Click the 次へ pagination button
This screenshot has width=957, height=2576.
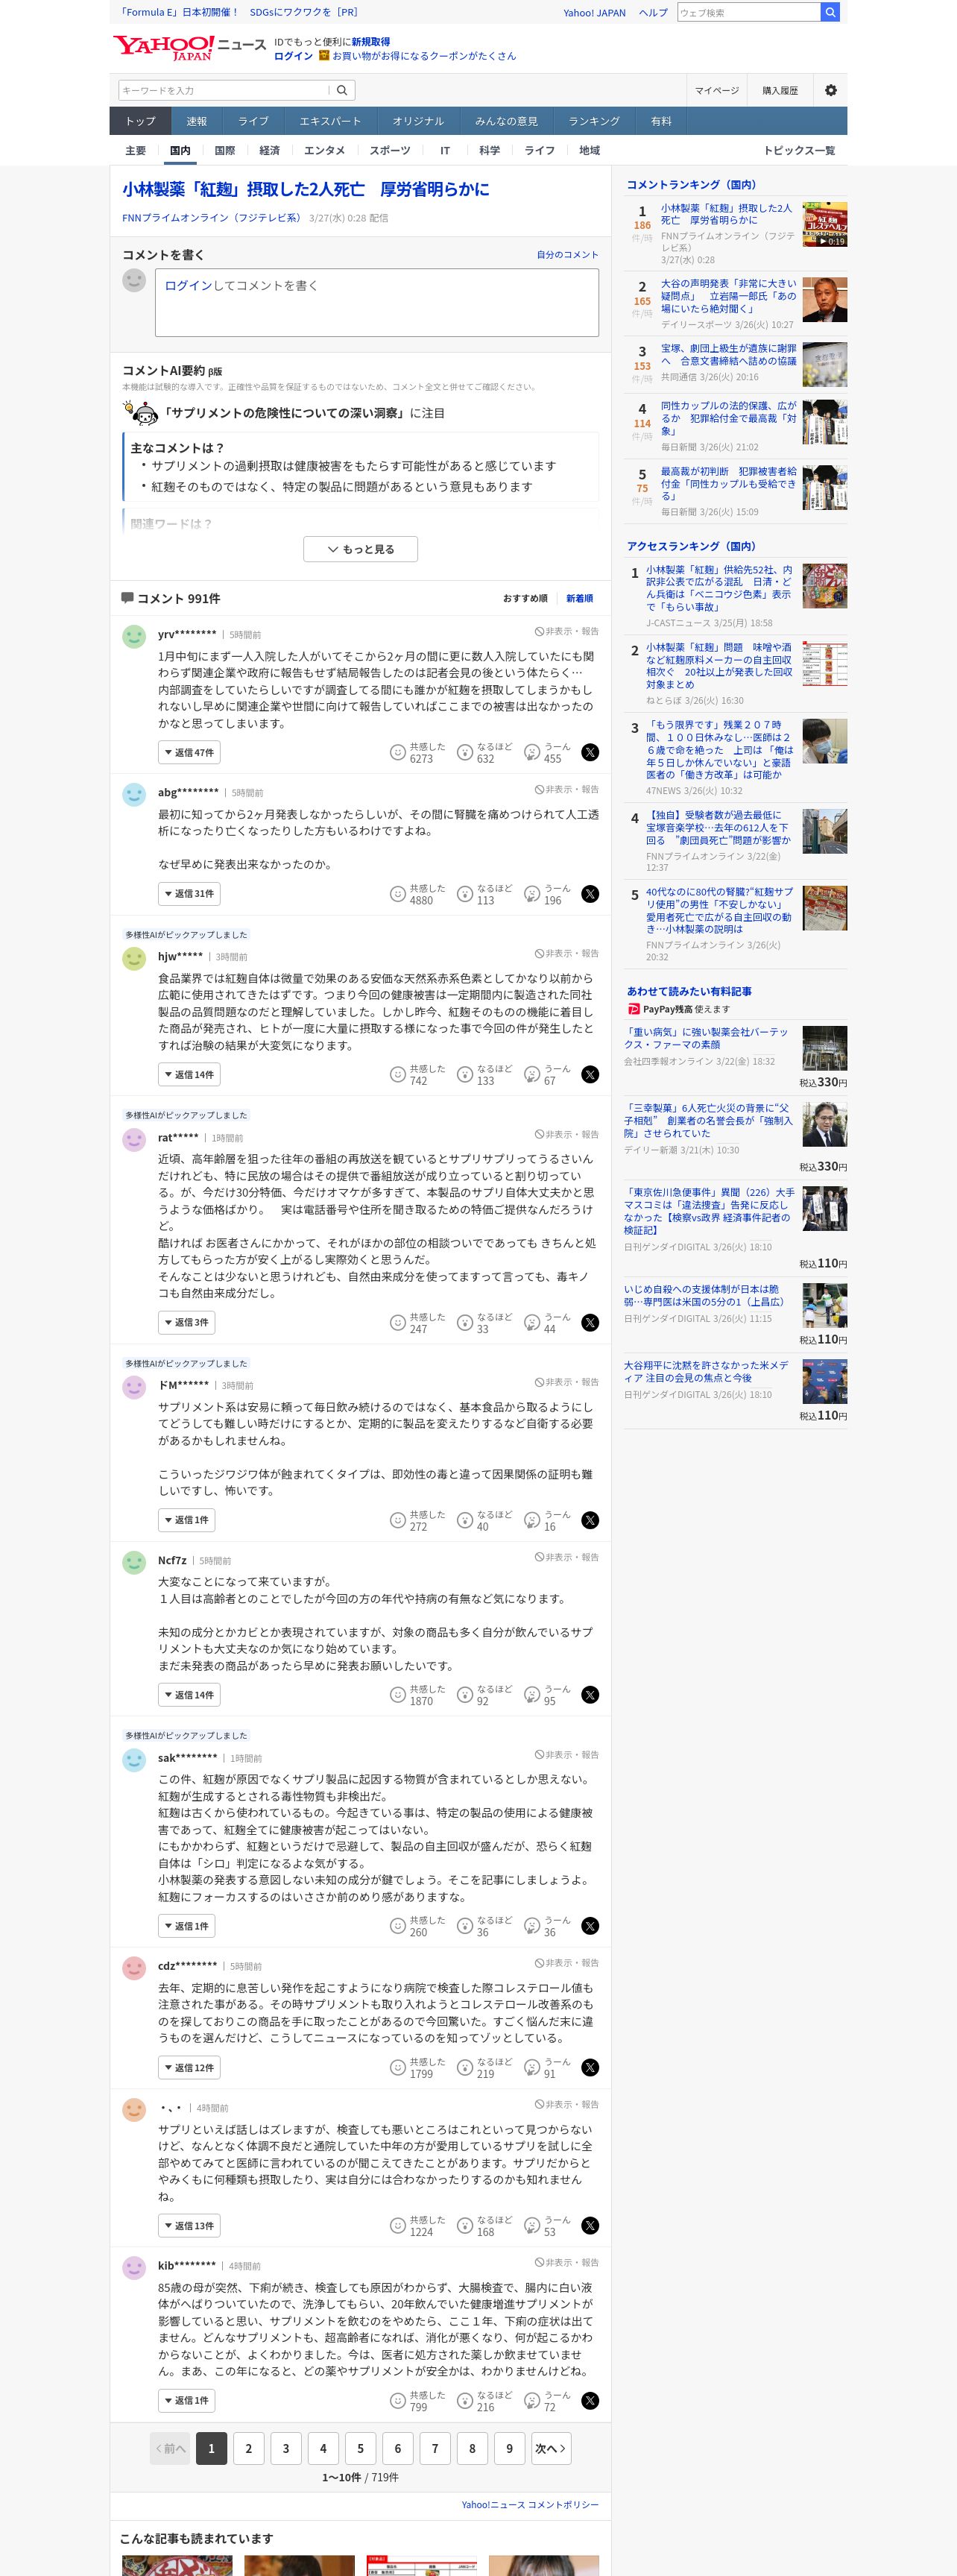tap(551, 2448)
